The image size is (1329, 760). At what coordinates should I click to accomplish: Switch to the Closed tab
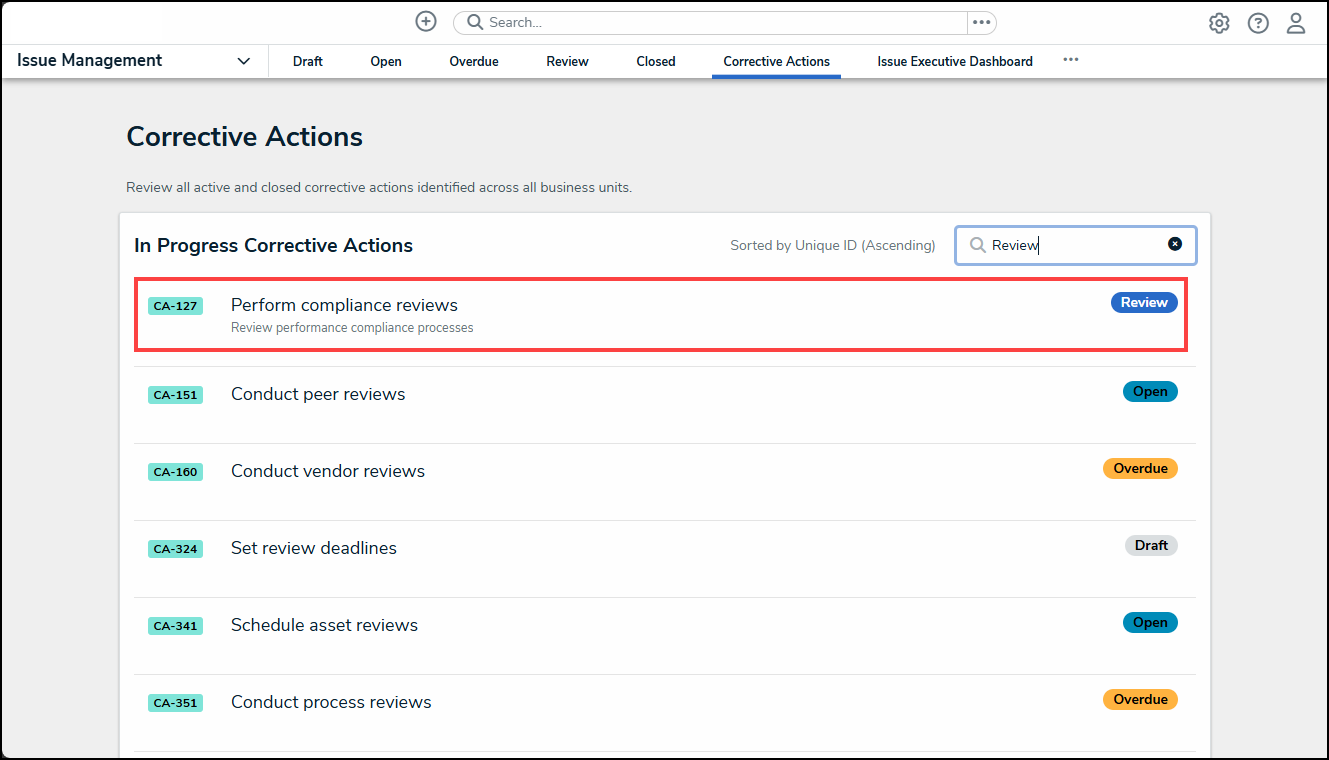click(x=655, y=61)
